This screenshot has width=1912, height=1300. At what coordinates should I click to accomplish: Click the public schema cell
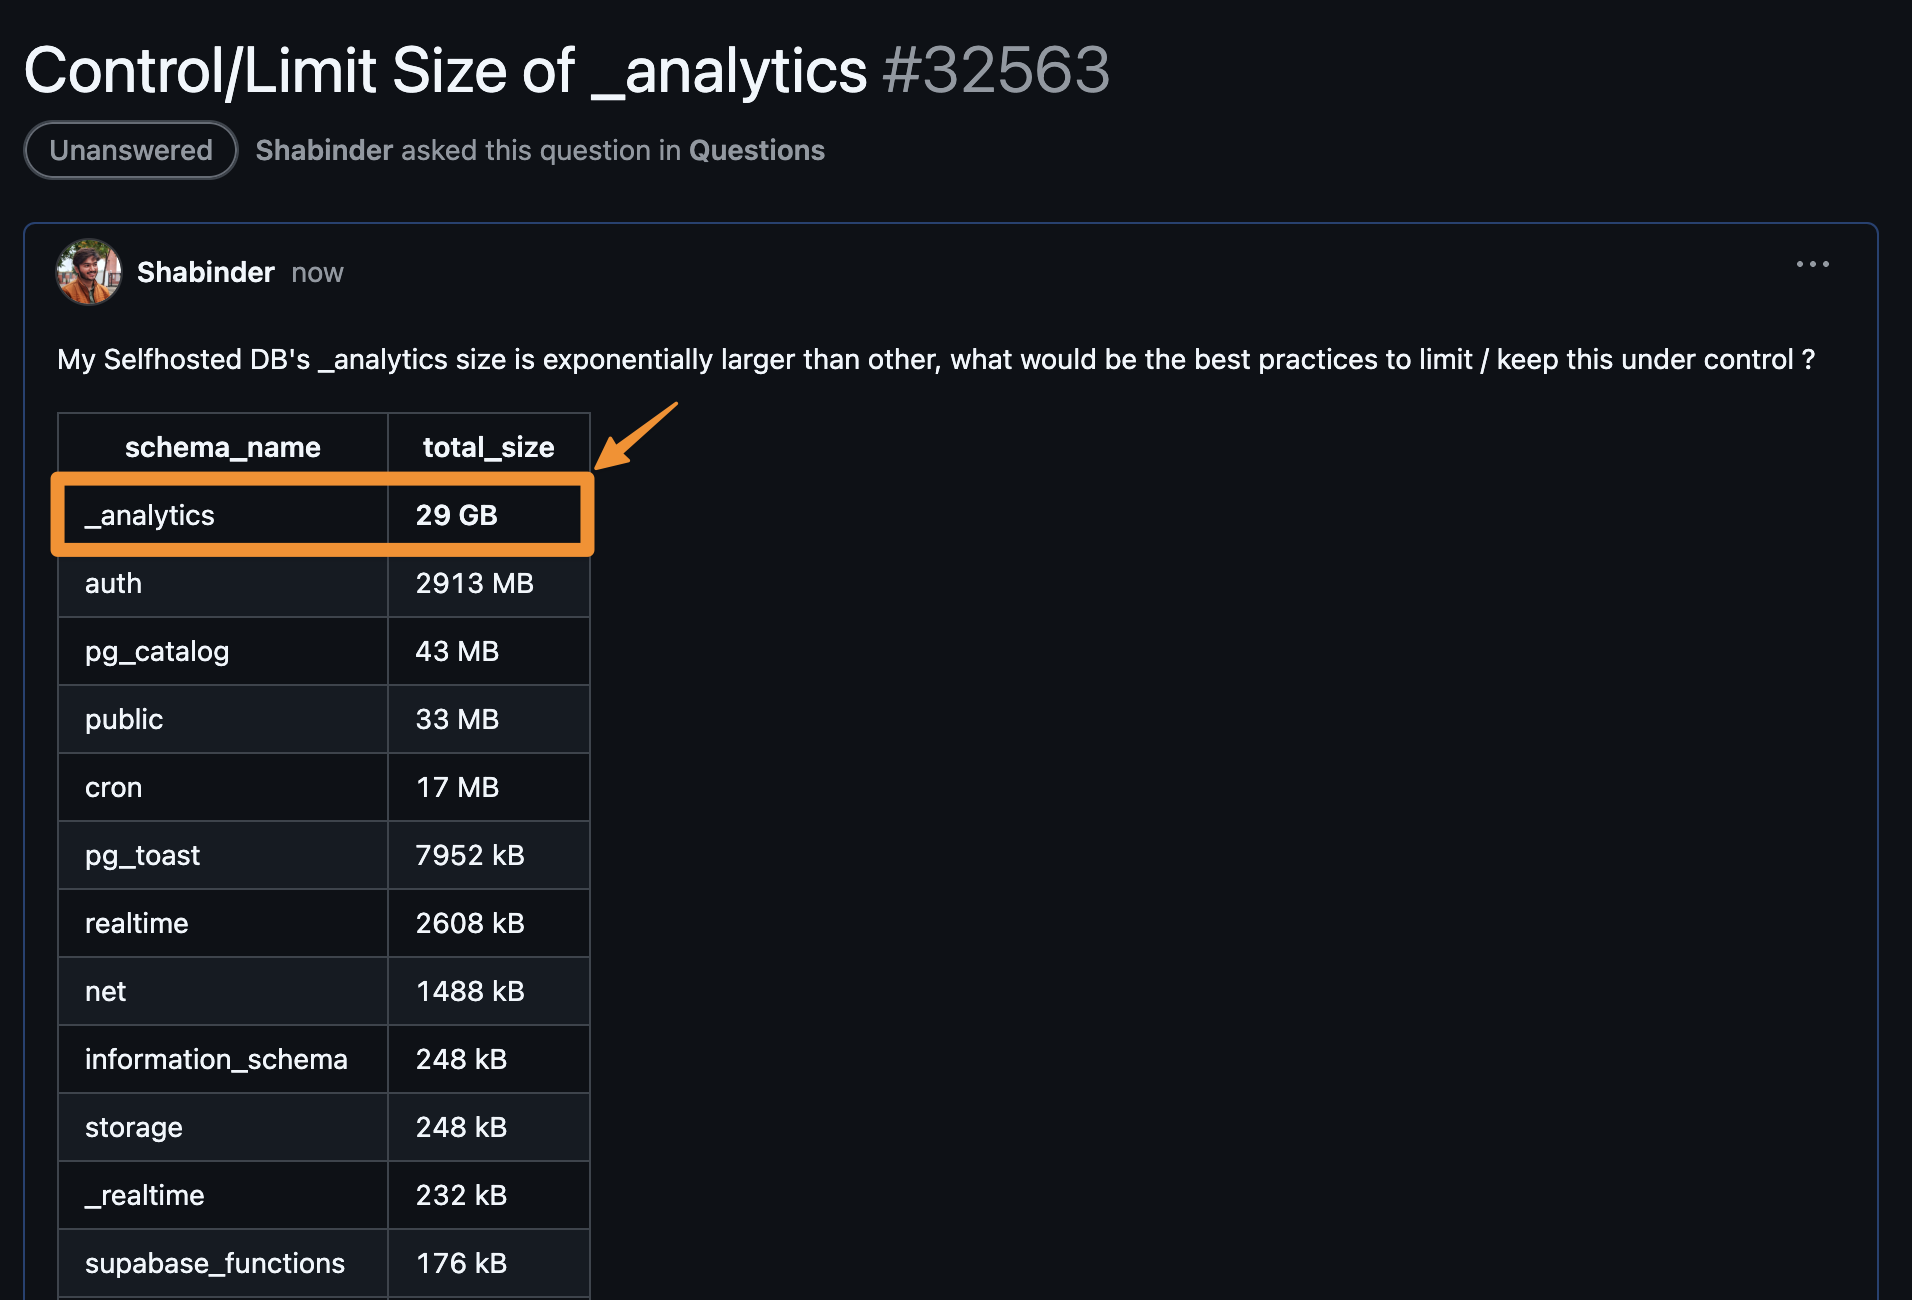[124, 719]
